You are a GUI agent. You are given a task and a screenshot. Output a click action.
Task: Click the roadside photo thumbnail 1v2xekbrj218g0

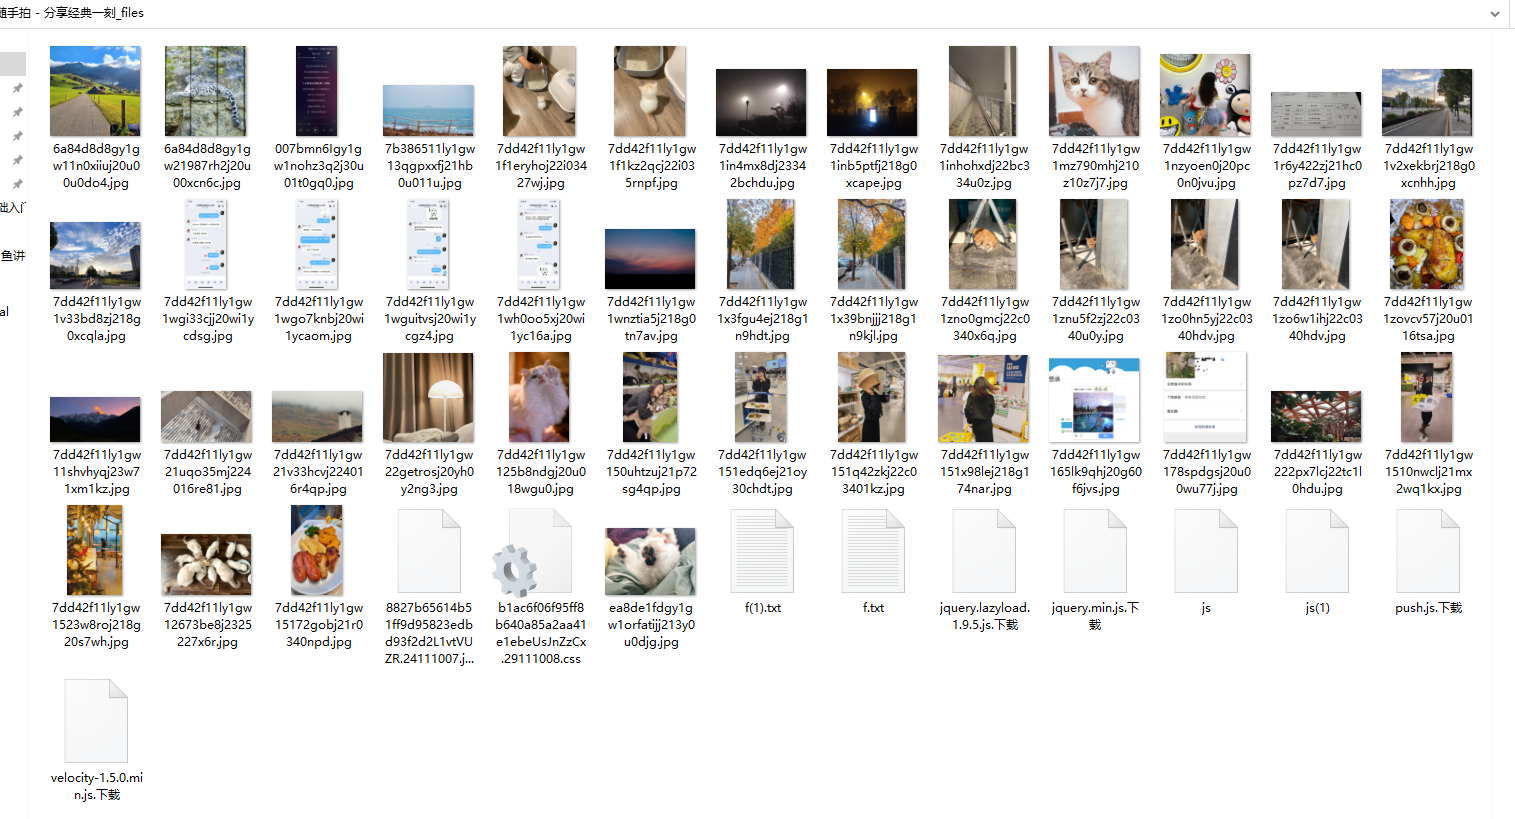[1427, 102]
